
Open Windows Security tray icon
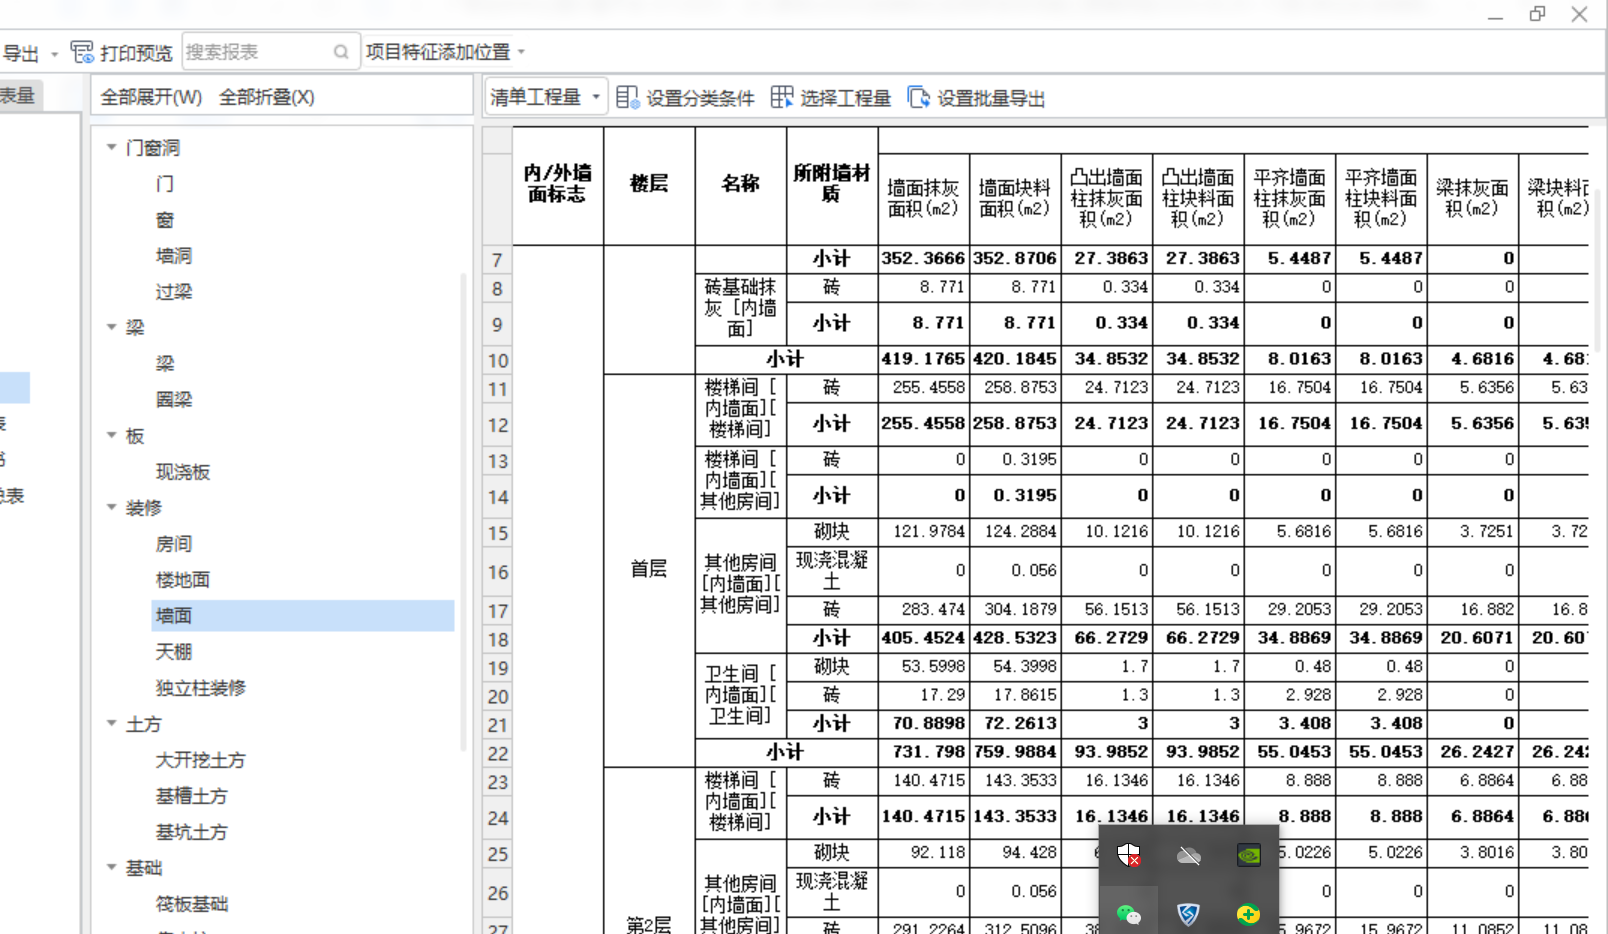coord(1129,855)
